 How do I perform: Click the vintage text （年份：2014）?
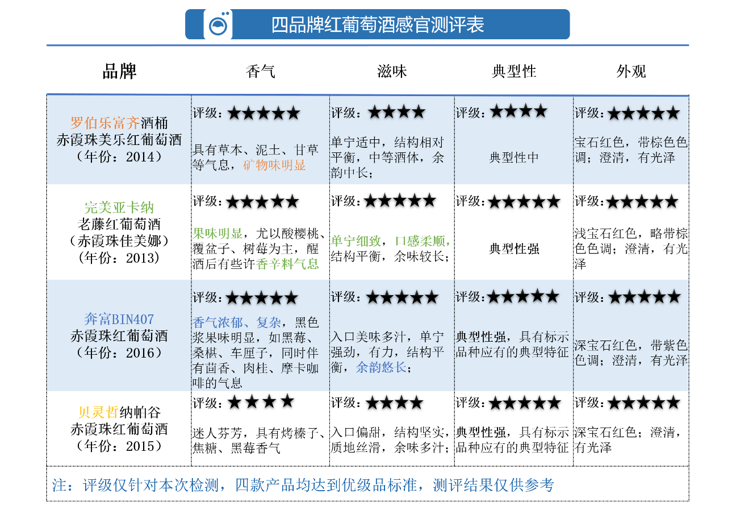point(119,157)
